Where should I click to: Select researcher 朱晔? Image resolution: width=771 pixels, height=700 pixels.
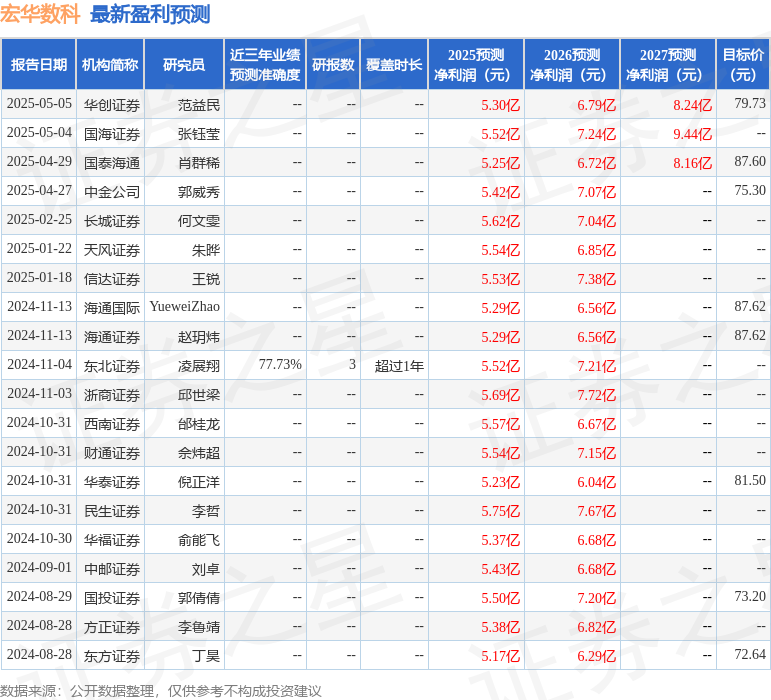tap(206, 250)
